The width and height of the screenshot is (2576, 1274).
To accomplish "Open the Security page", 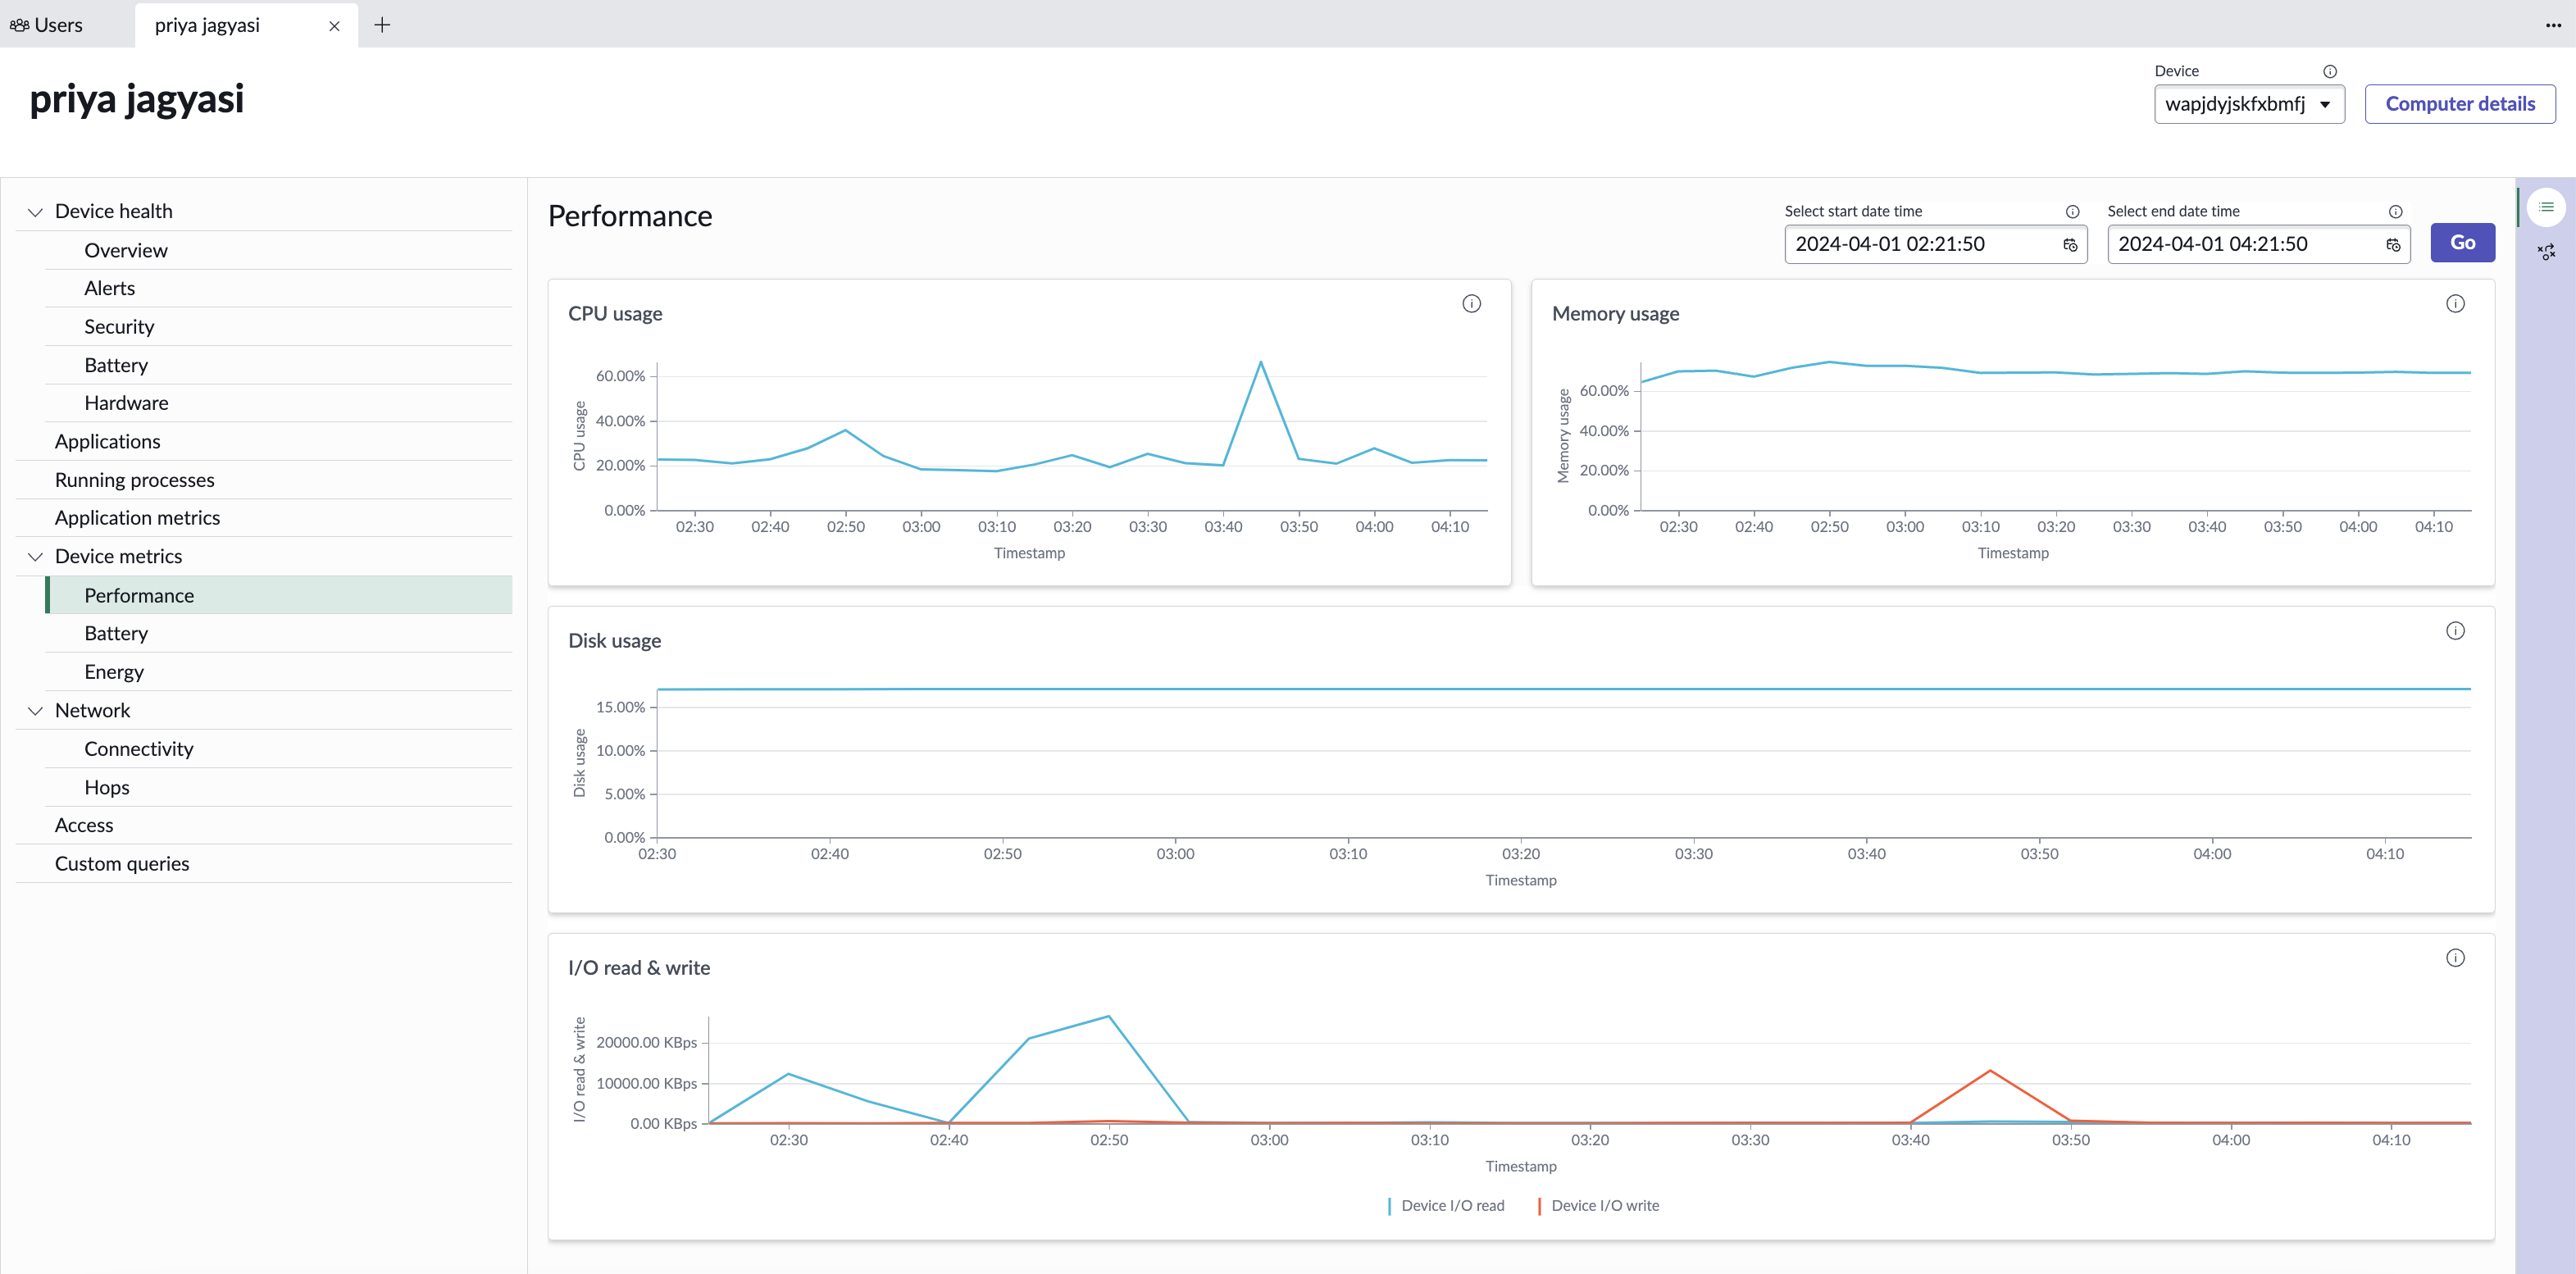I will click(278, 327).
